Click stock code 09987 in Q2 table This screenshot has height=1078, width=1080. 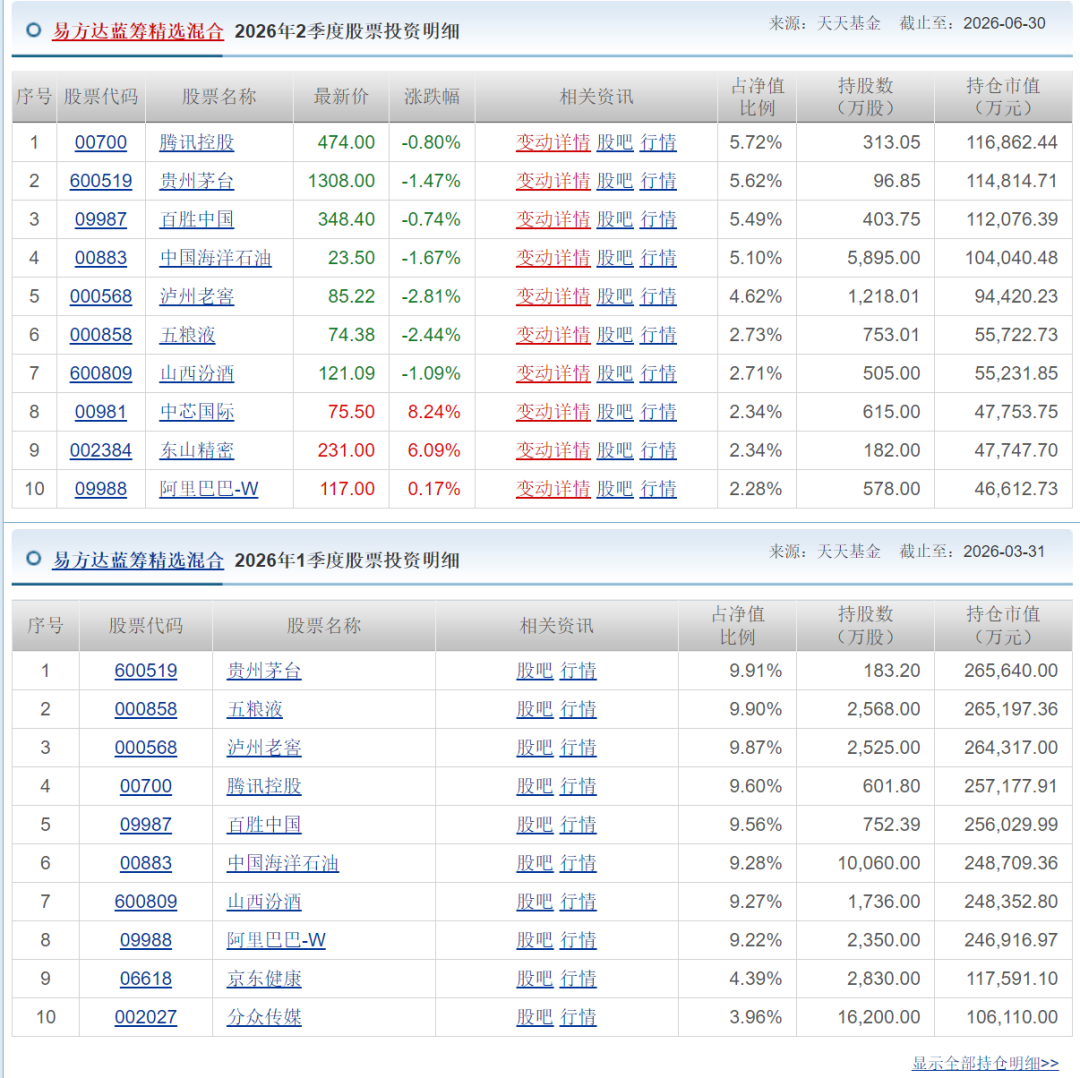[101, 220]
